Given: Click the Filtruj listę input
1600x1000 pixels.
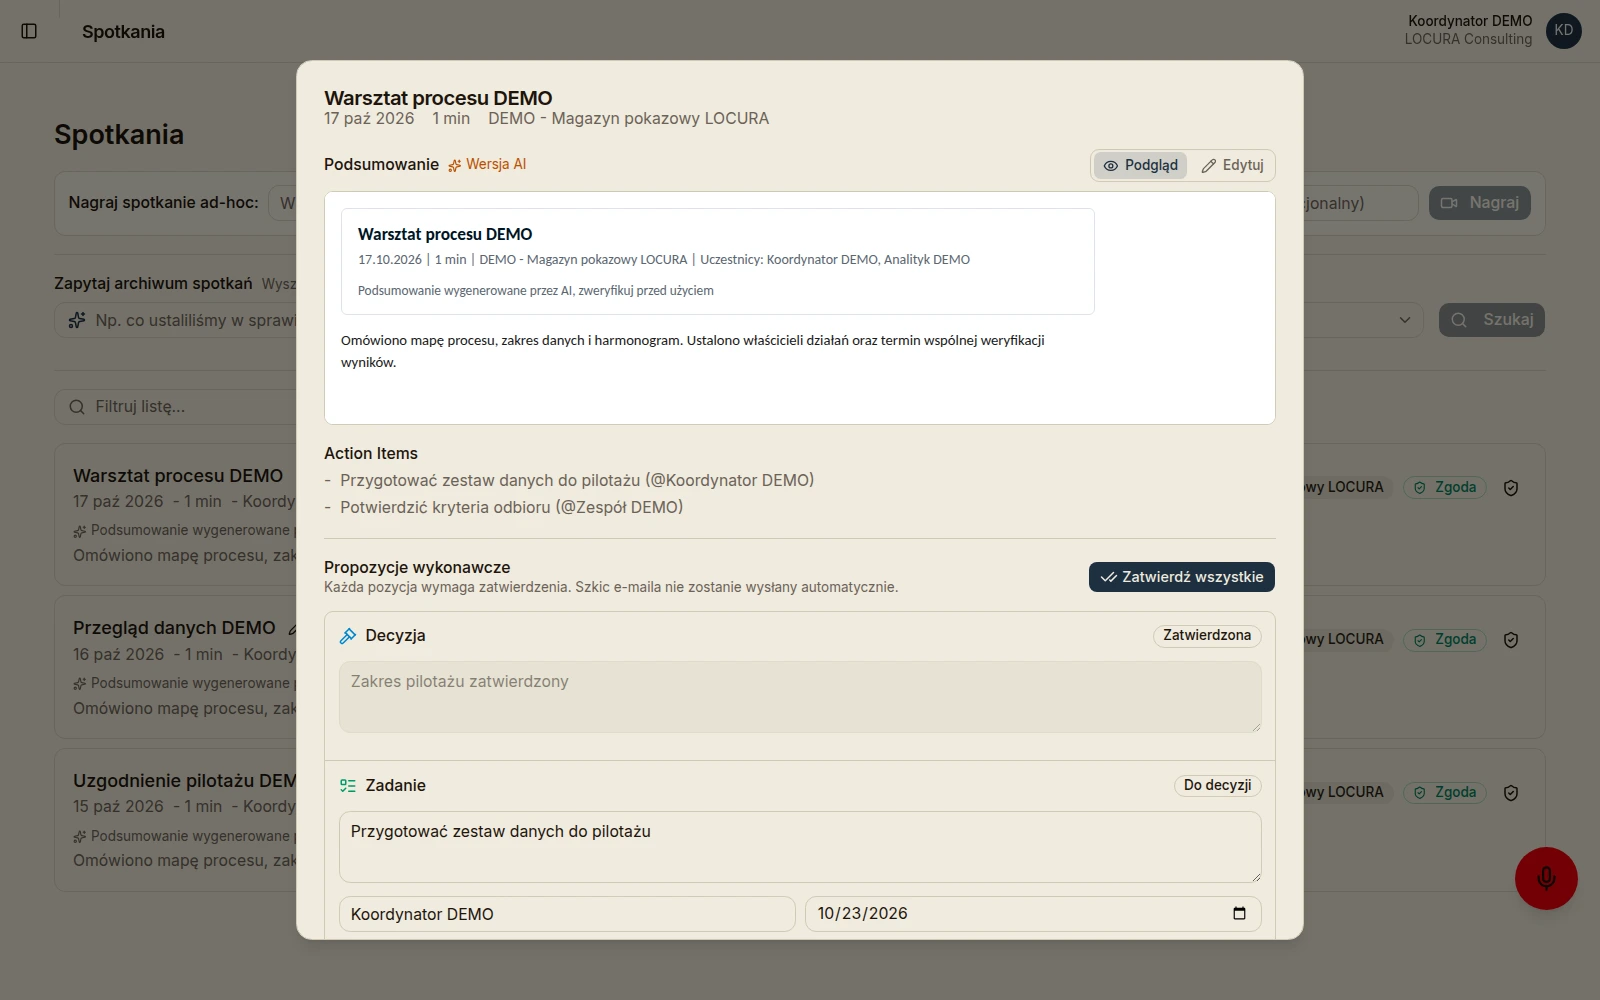Looking at the screenshot, I should point(175,407).
